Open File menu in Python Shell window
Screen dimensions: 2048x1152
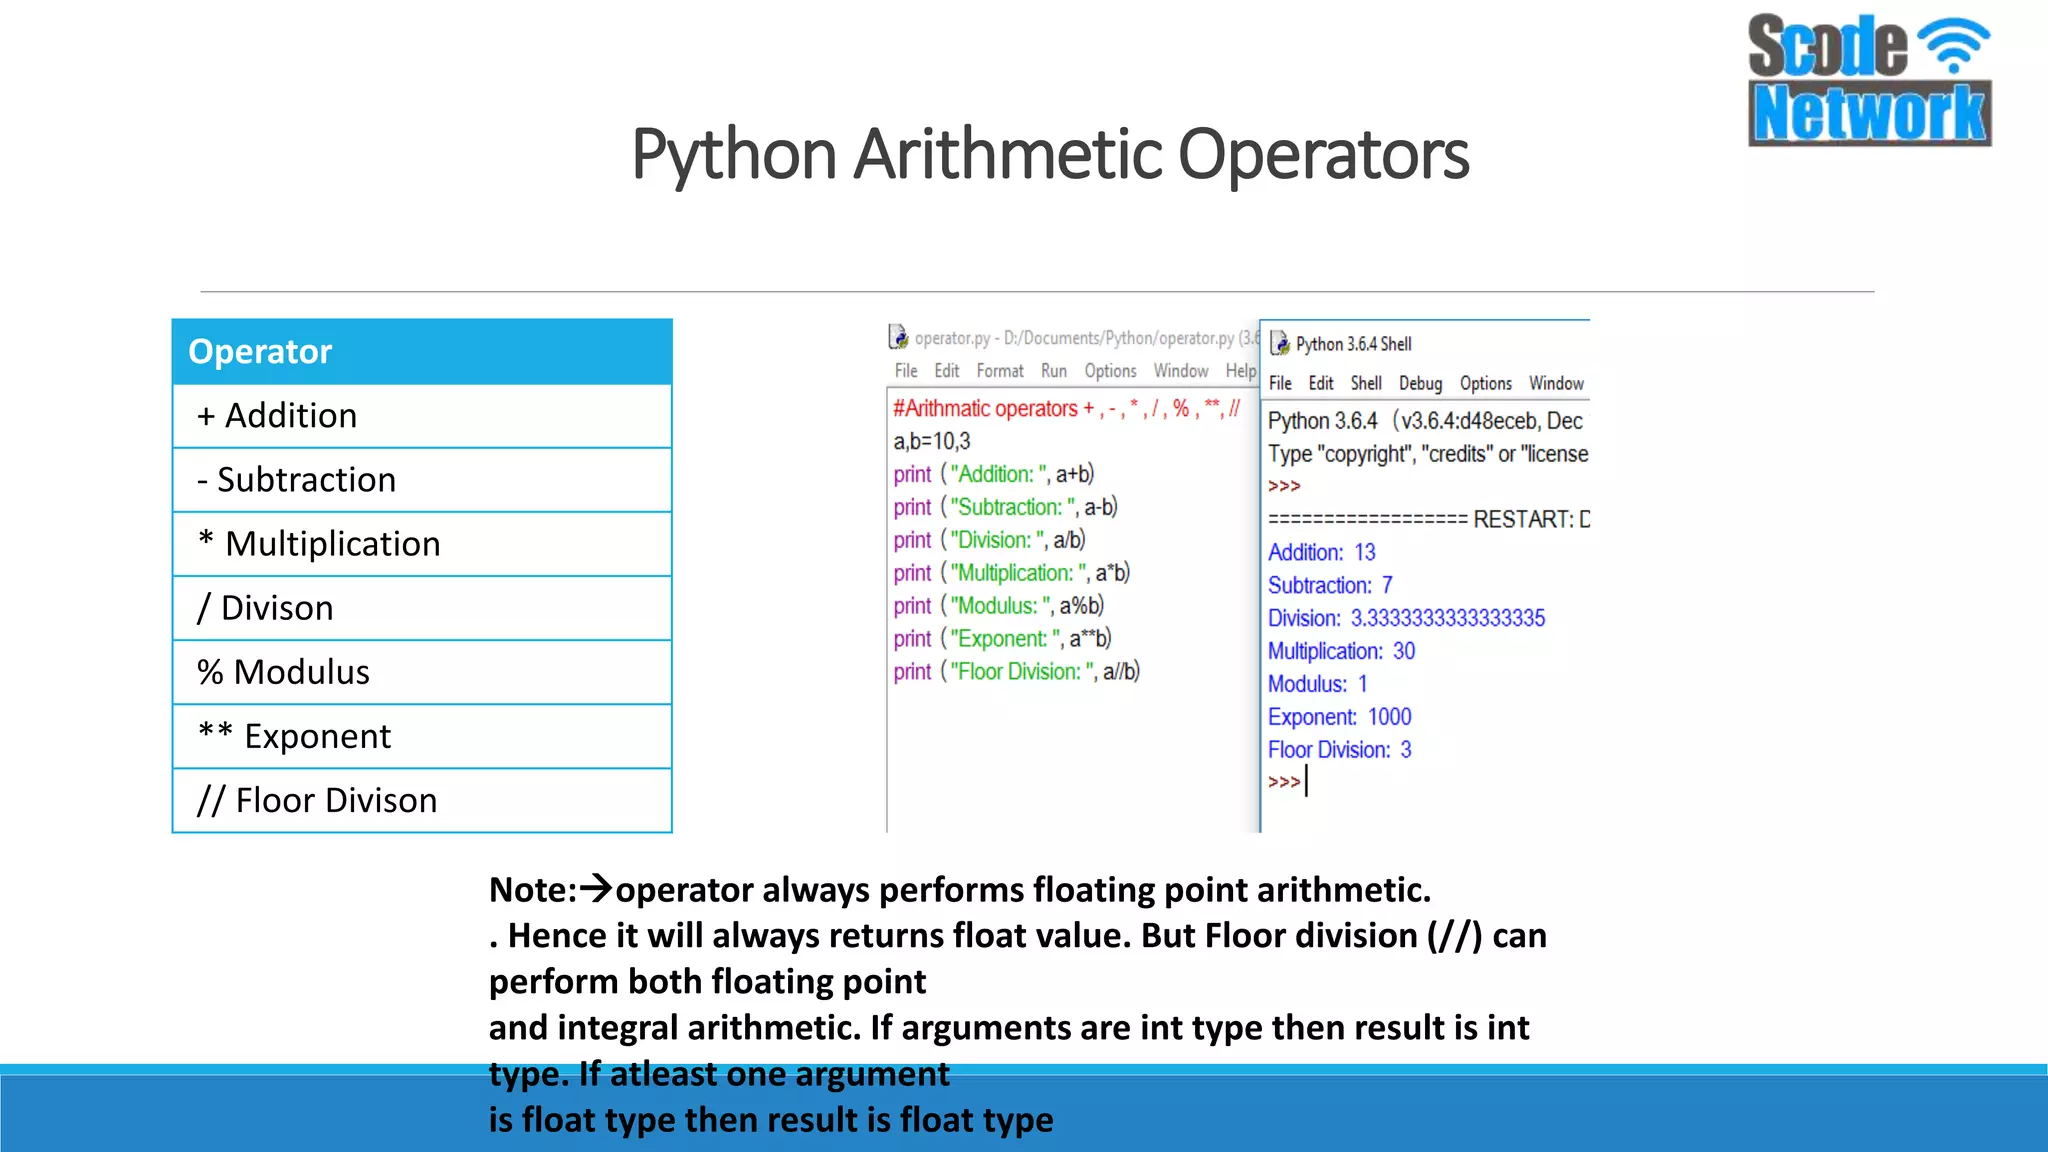[1280, 383]
